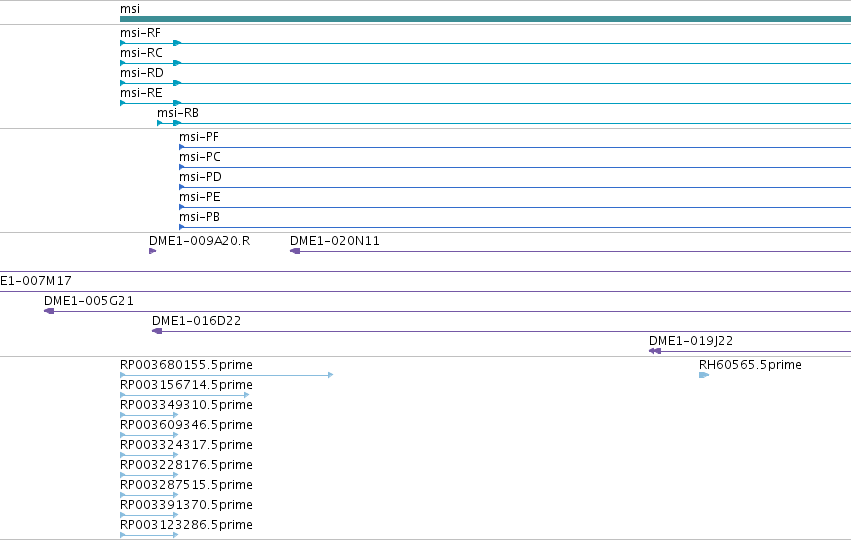The image size is (851, 540).
Task: Click the msi-PB protein label
Action: click(x=199, y=217)
